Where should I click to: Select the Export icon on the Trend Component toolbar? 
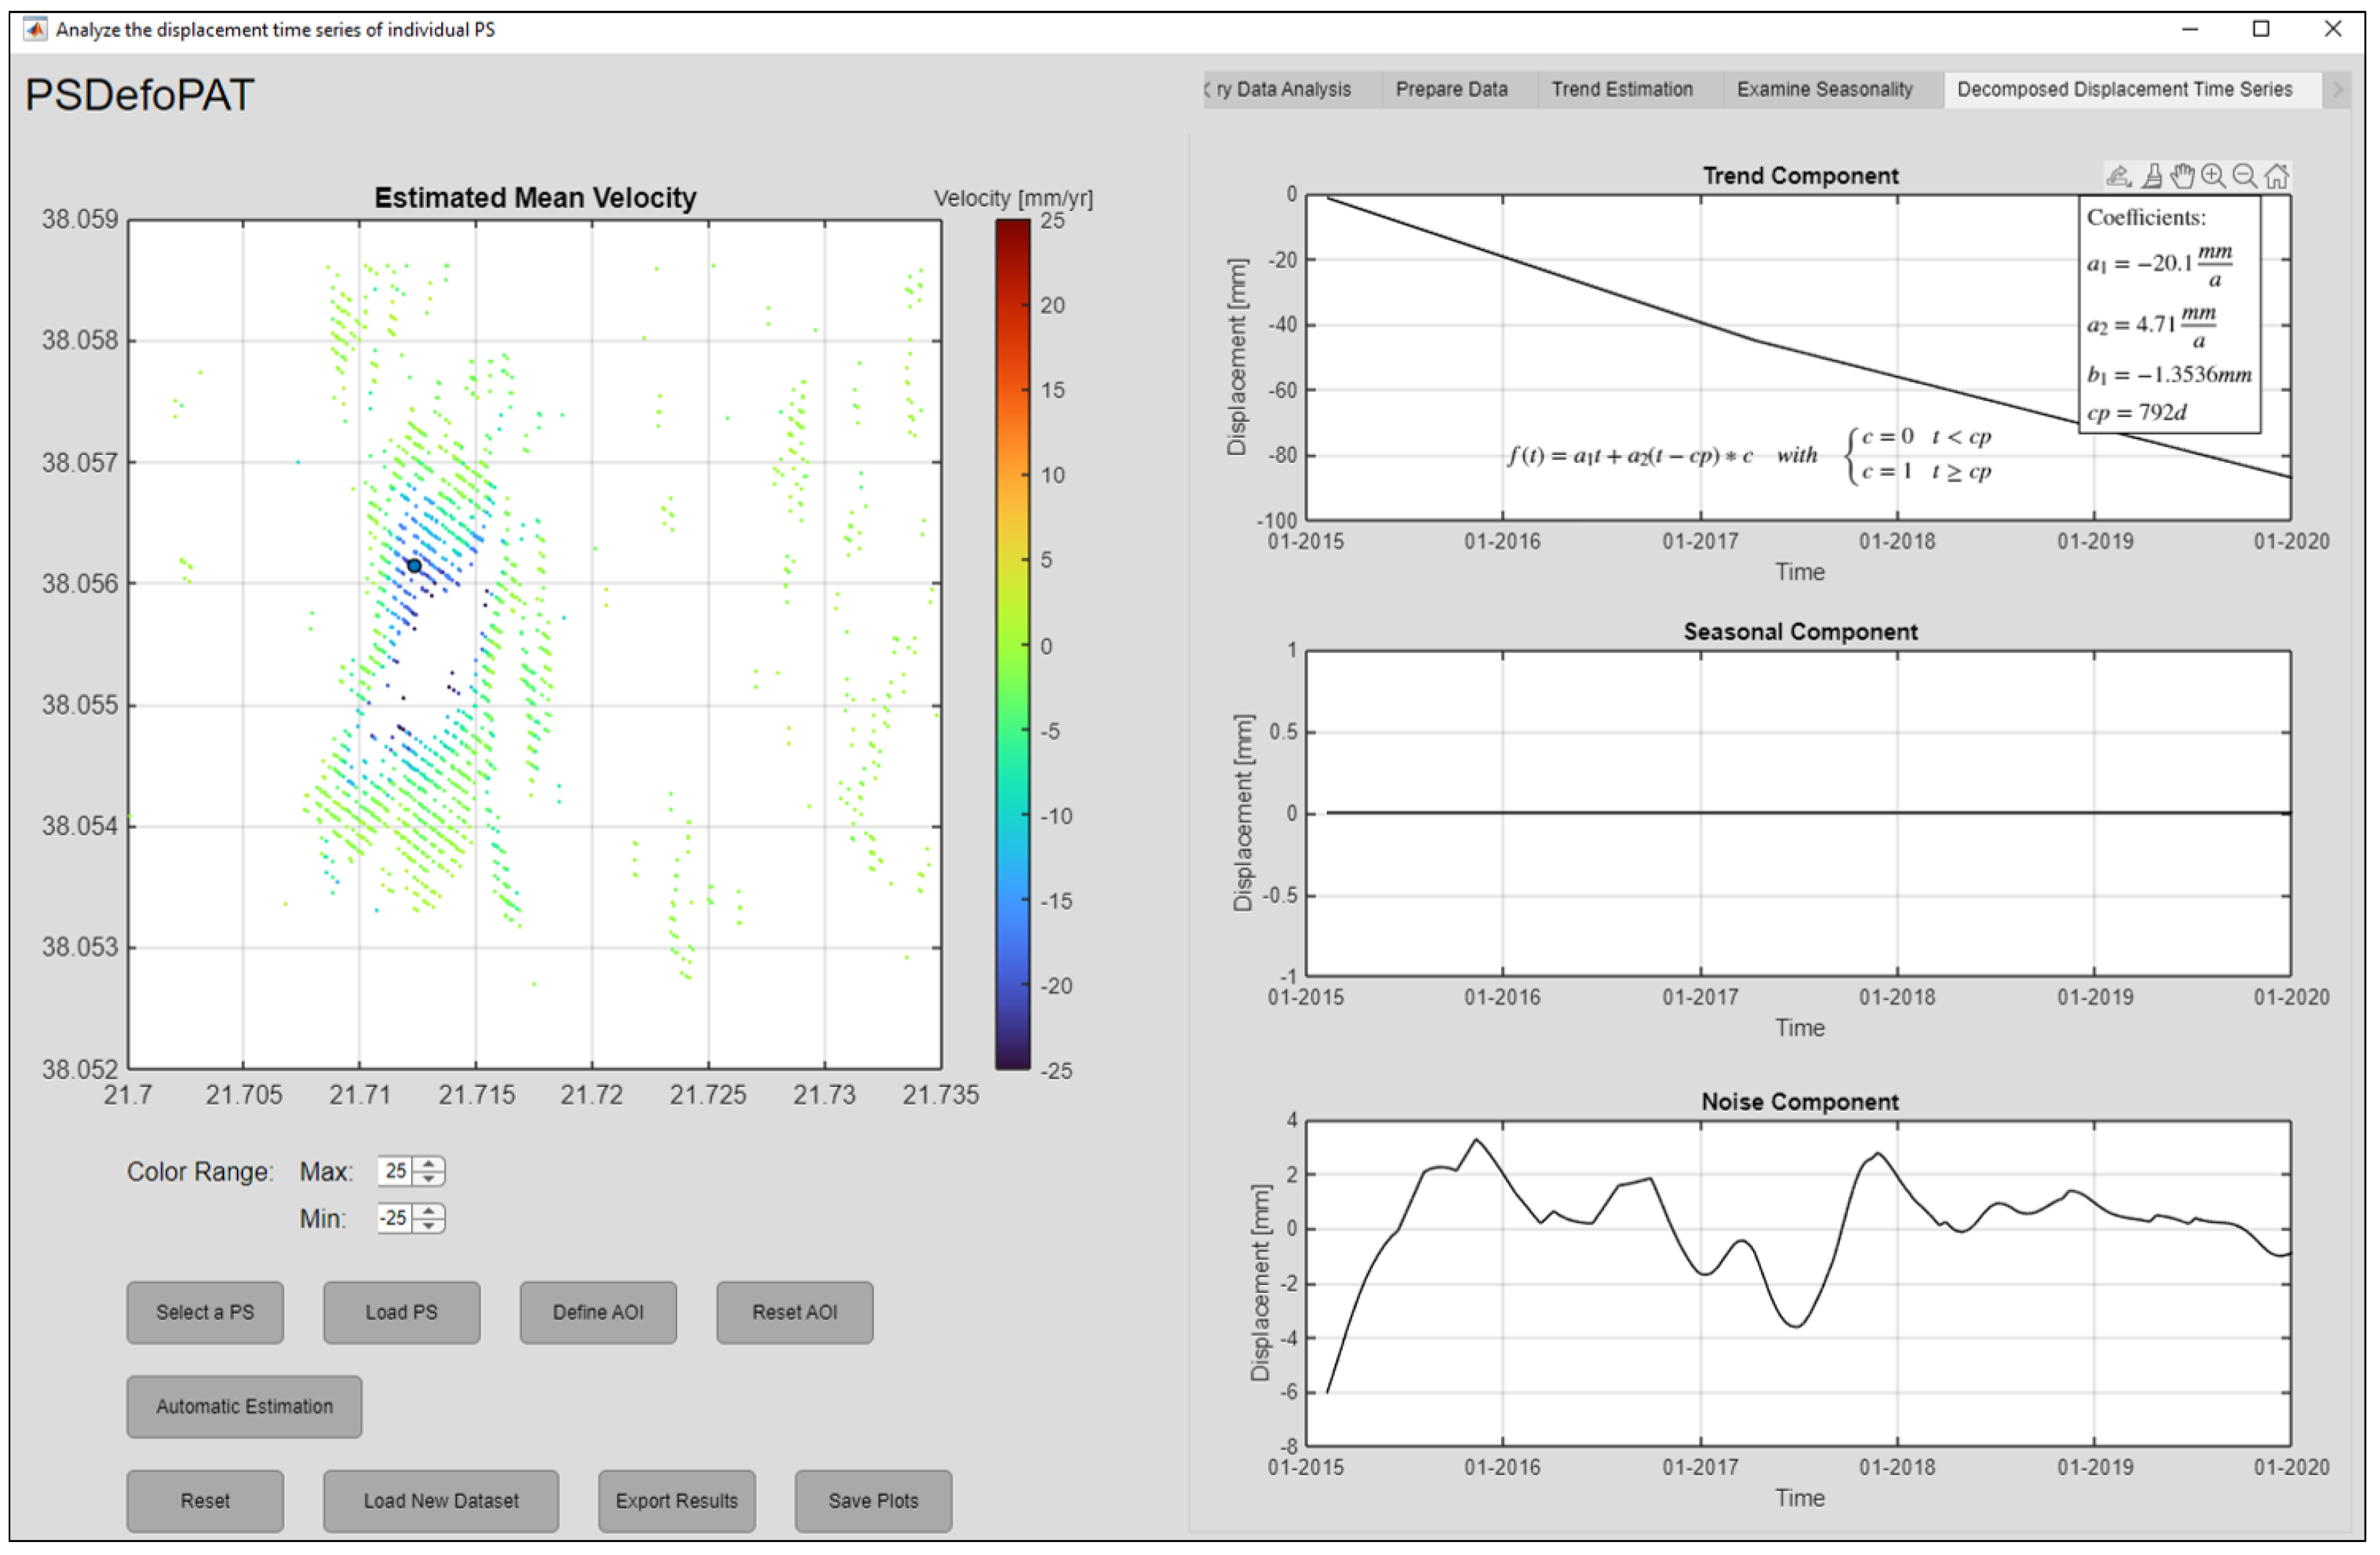(x=2119, y=177)
